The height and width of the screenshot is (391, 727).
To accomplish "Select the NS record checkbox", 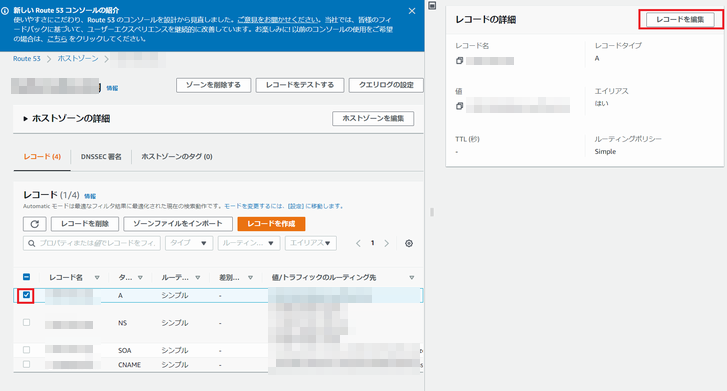I will (26, 322).
